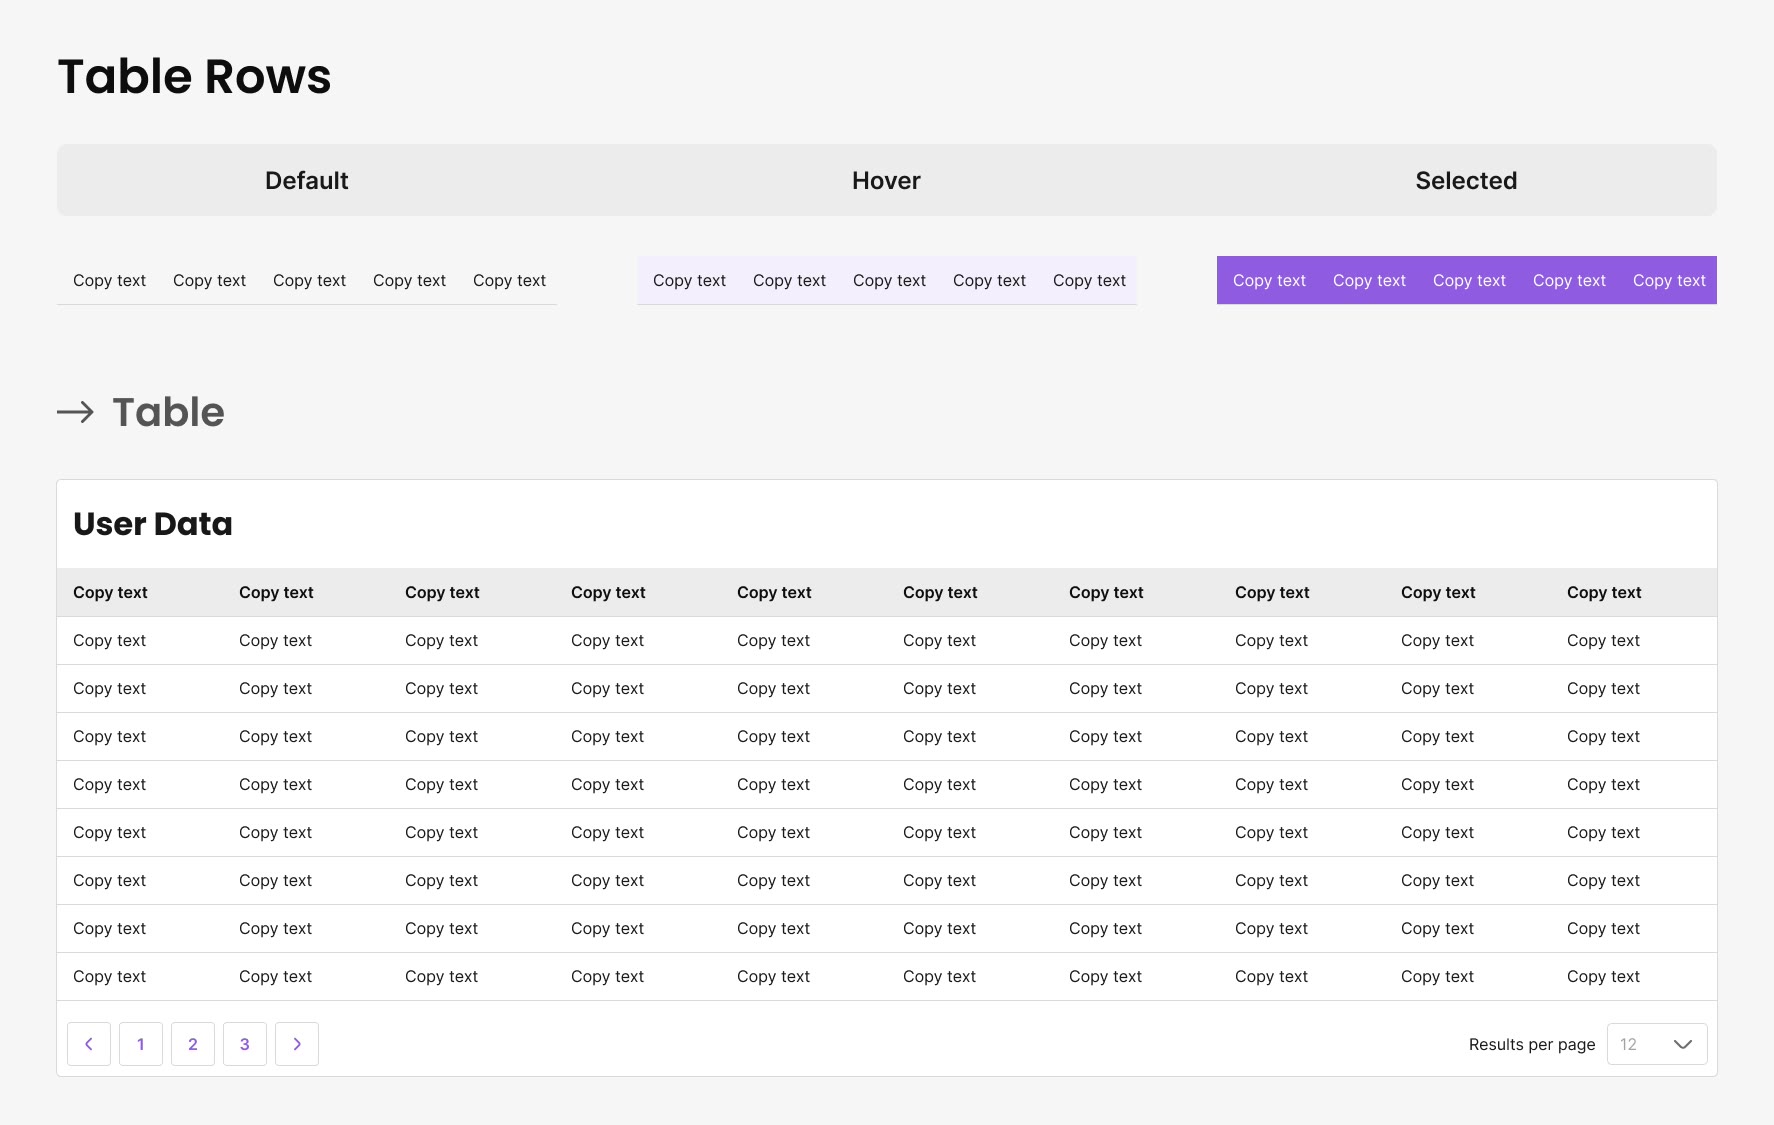Click the Default state header label
The height and width of the screenshot is (1125, 1774).
pyautogui.click(x=307, y=181)
